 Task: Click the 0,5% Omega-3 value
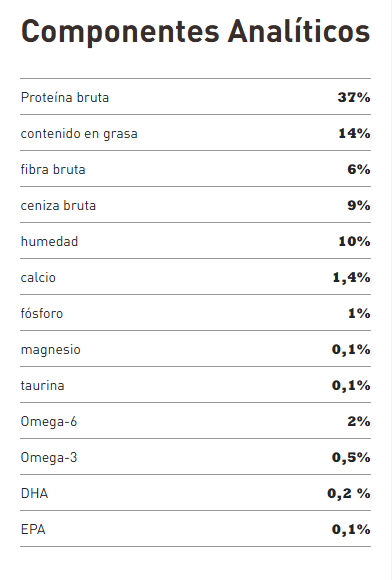tap(351, 457)
